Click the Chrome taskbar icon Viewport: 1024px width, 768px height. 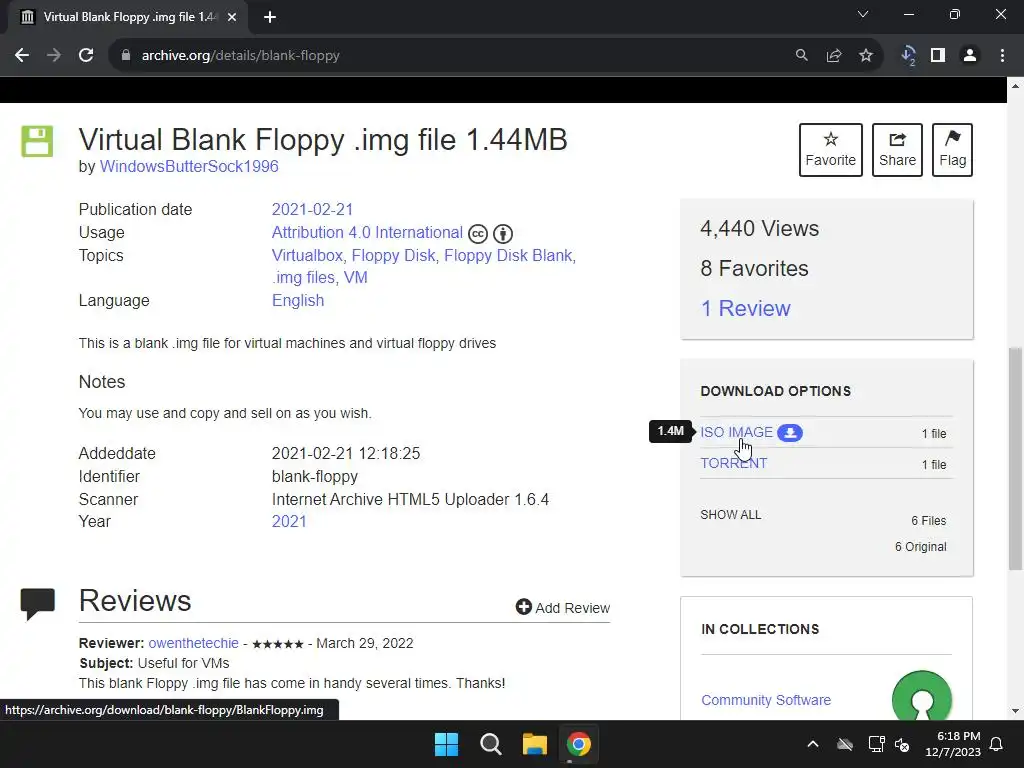click(578, 744)
